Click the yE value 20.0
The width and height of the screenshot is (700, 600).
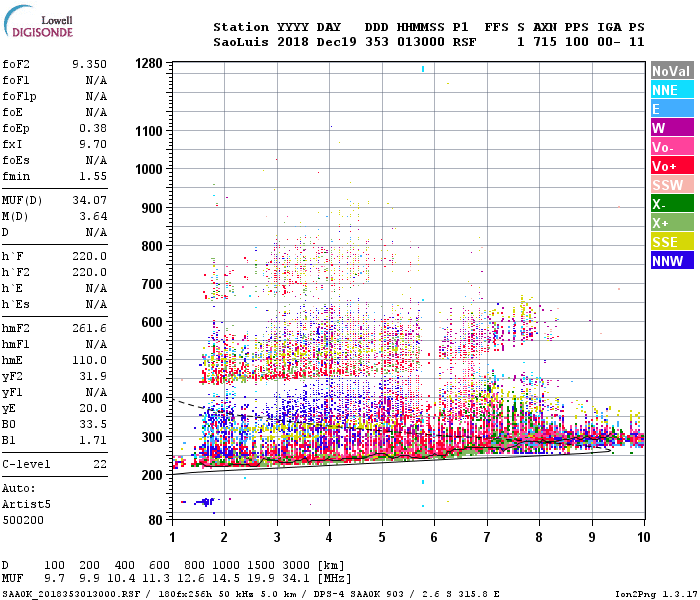pos(93,408)
